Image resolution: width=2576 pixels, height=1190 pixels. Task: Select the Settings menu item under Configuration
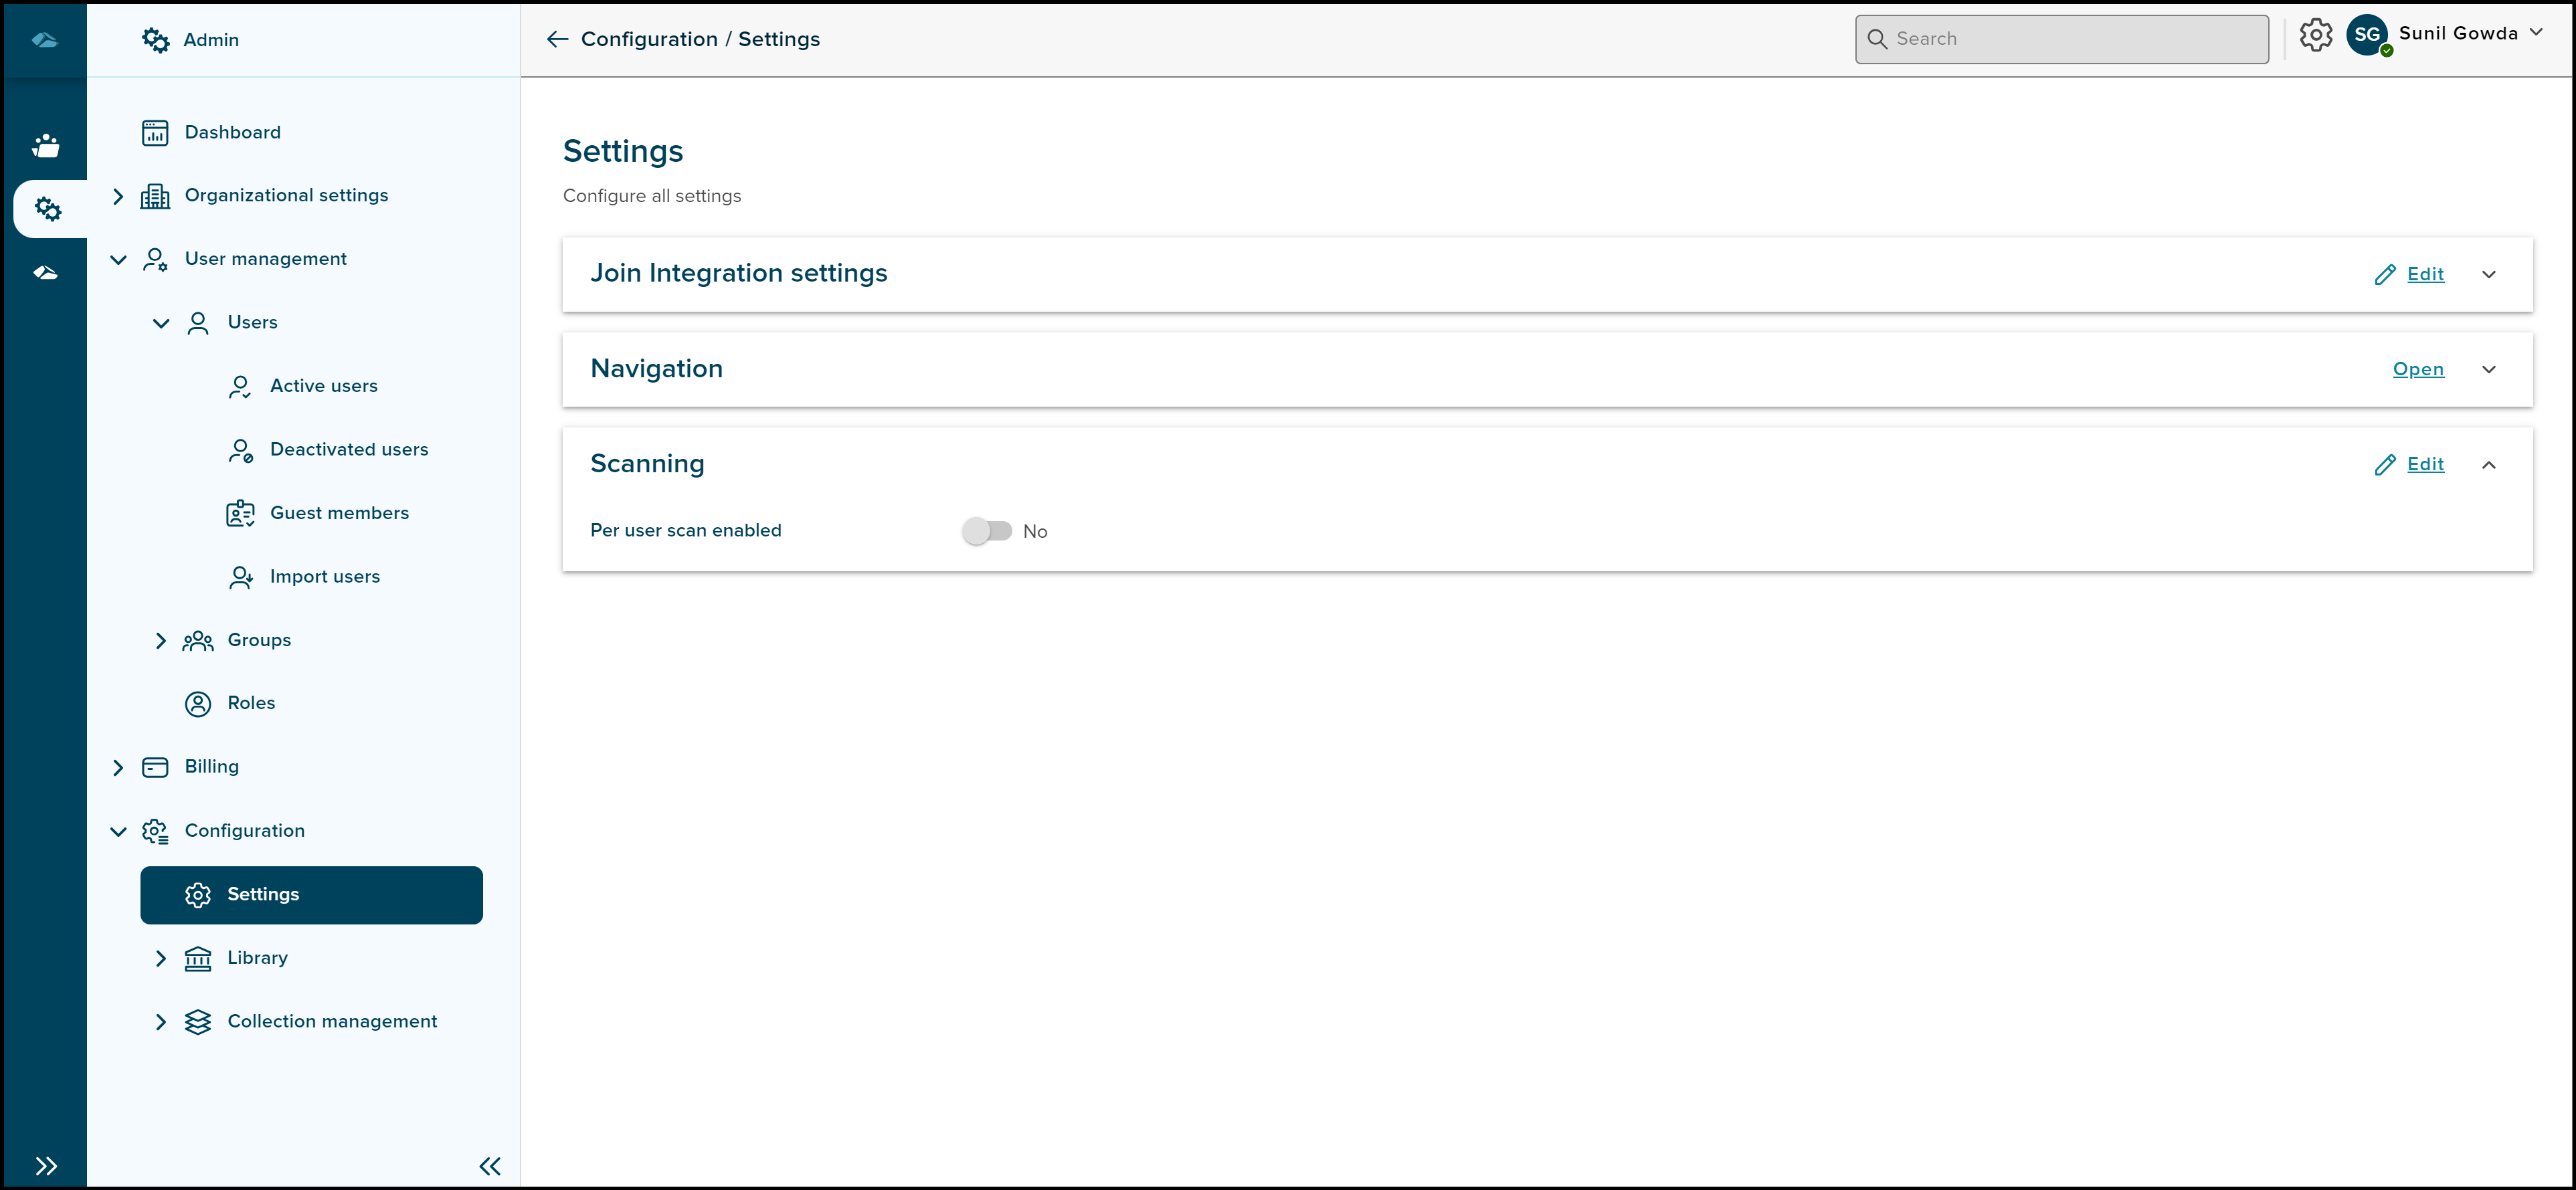263,894
